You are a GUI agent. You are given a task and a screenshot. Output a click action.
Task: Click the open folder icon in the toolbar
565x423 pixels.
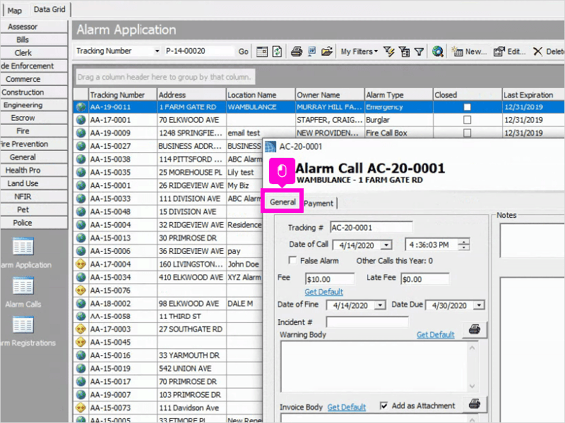coord(327,52)
